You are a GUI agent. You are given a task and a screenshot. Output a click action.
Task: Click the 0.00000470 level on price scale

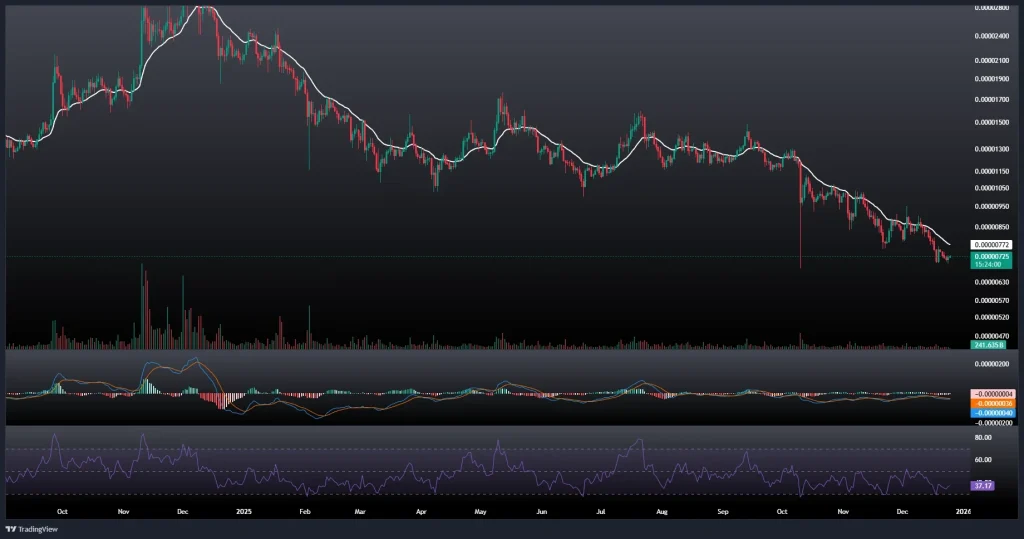(993, 335)
